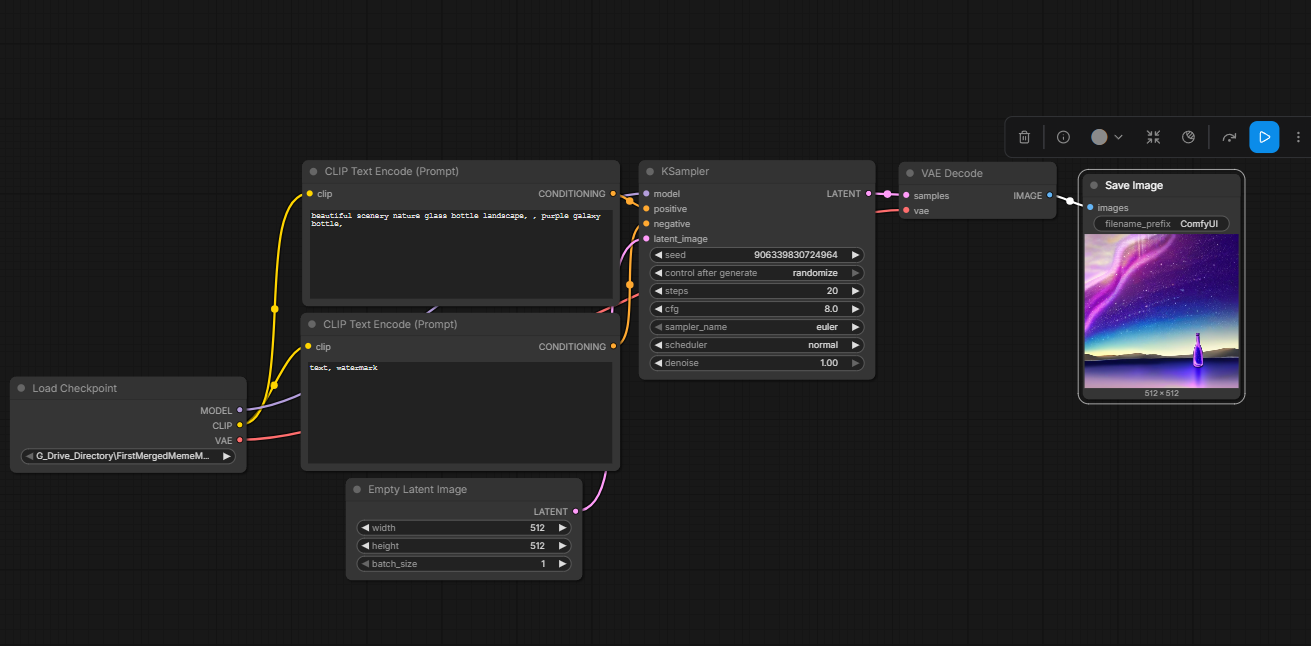1311x646 pixels.
Task: Click model input socket on KSampler
Action: [646, 193]
